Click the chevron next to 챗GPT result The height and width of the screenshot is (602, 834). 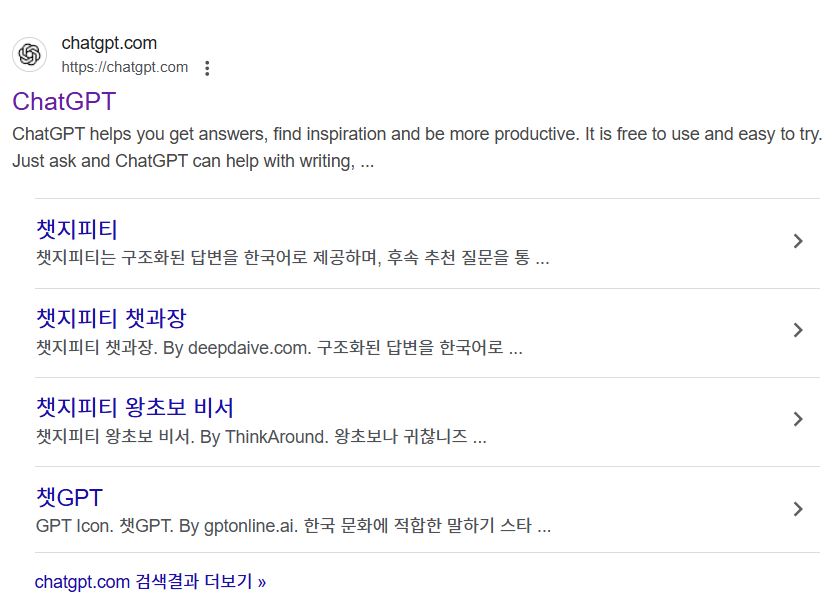797,507
